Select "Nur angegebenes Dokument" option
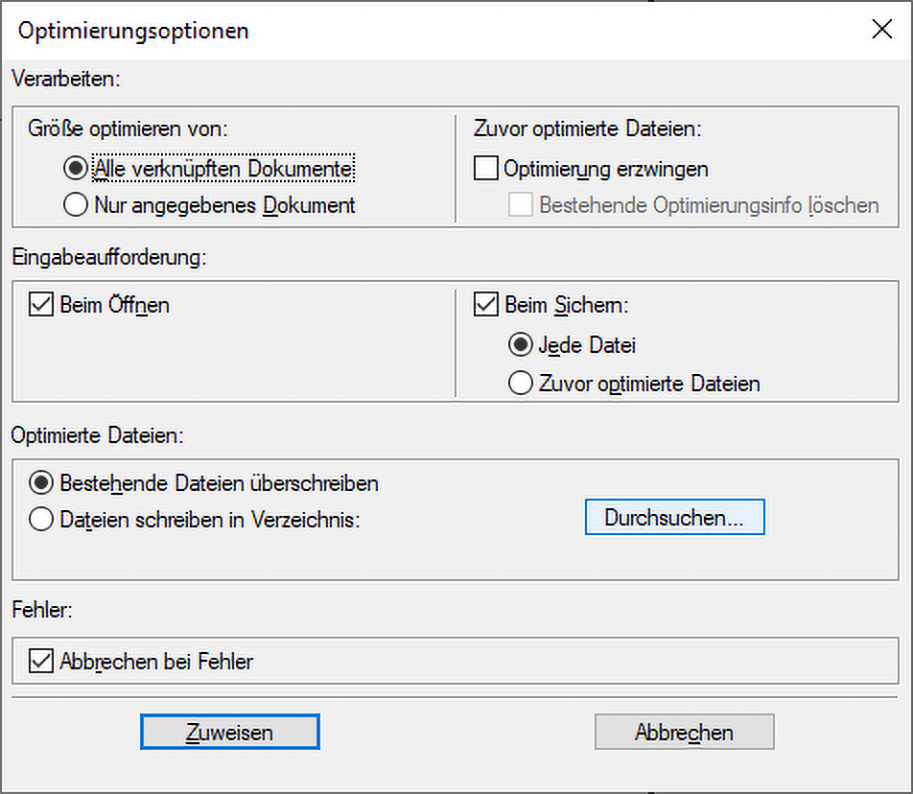913x794 pixels. click(75, 204)
